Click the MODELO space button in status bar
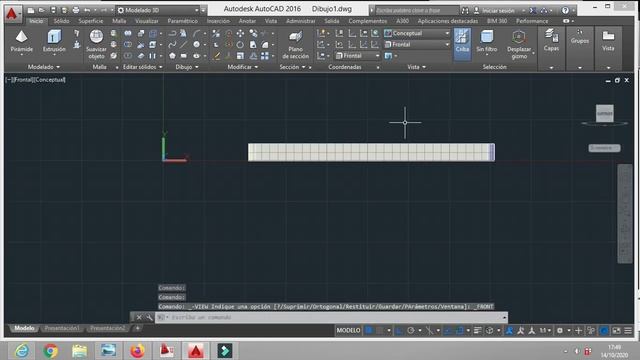640x360 pixels. (348, 330)
